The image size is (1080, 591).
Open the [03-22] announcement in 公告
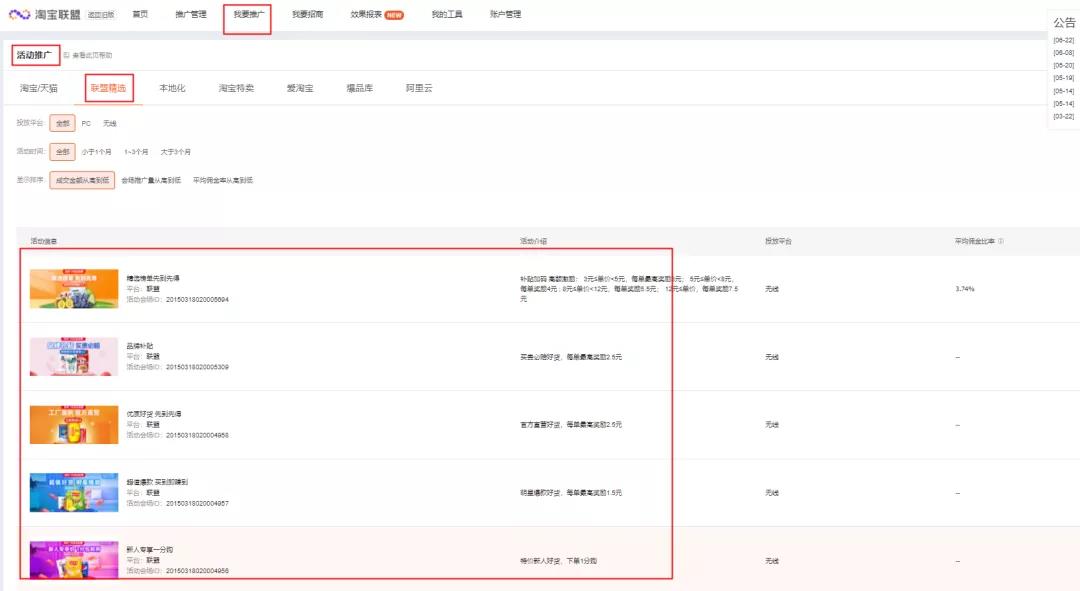coord(1063,116)
